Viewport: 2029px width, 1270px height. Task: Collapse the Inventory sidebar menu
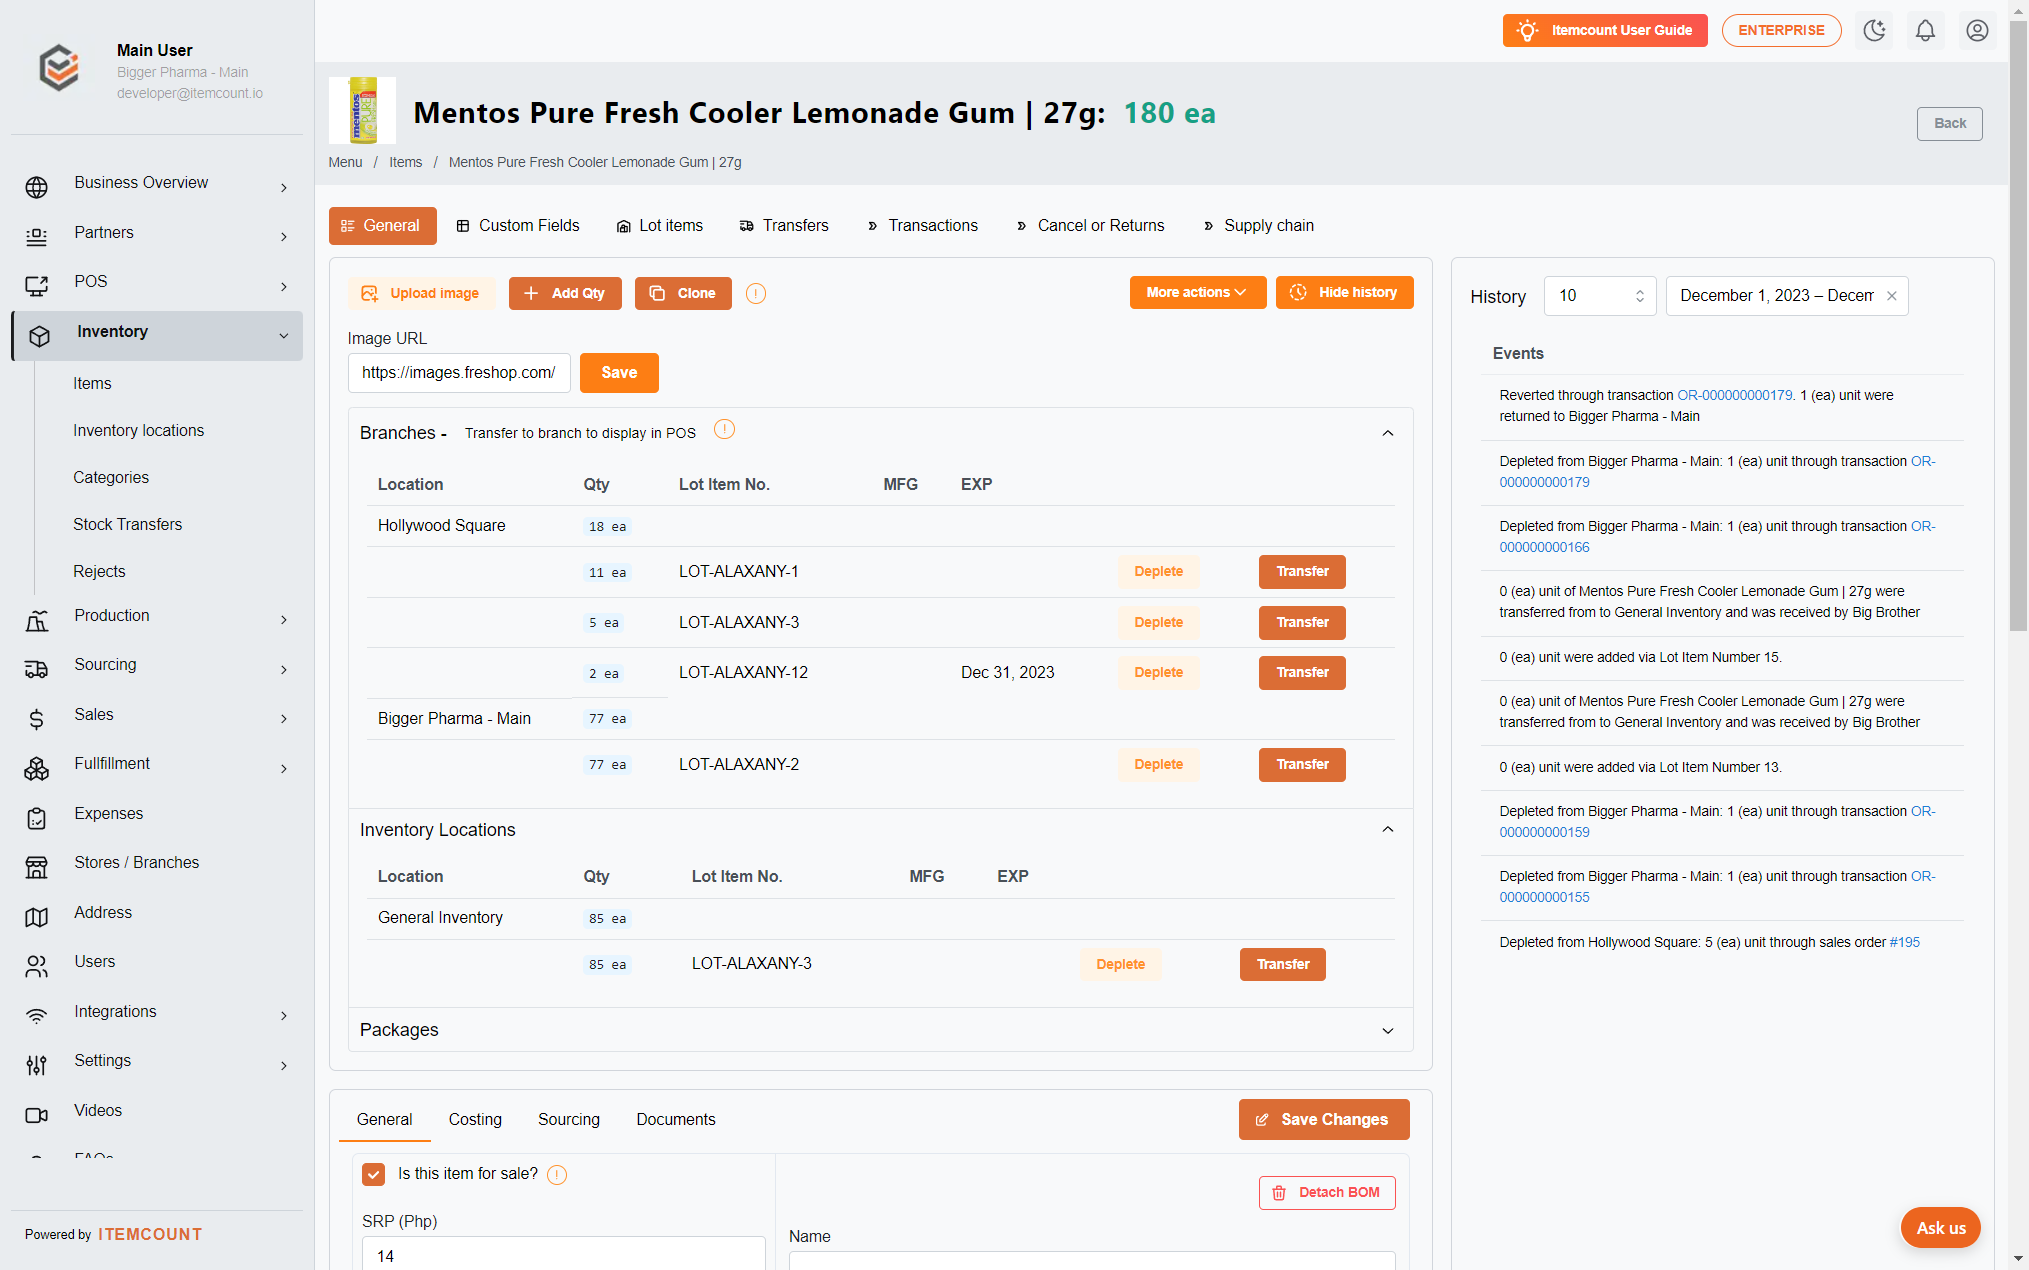point(157,335)
